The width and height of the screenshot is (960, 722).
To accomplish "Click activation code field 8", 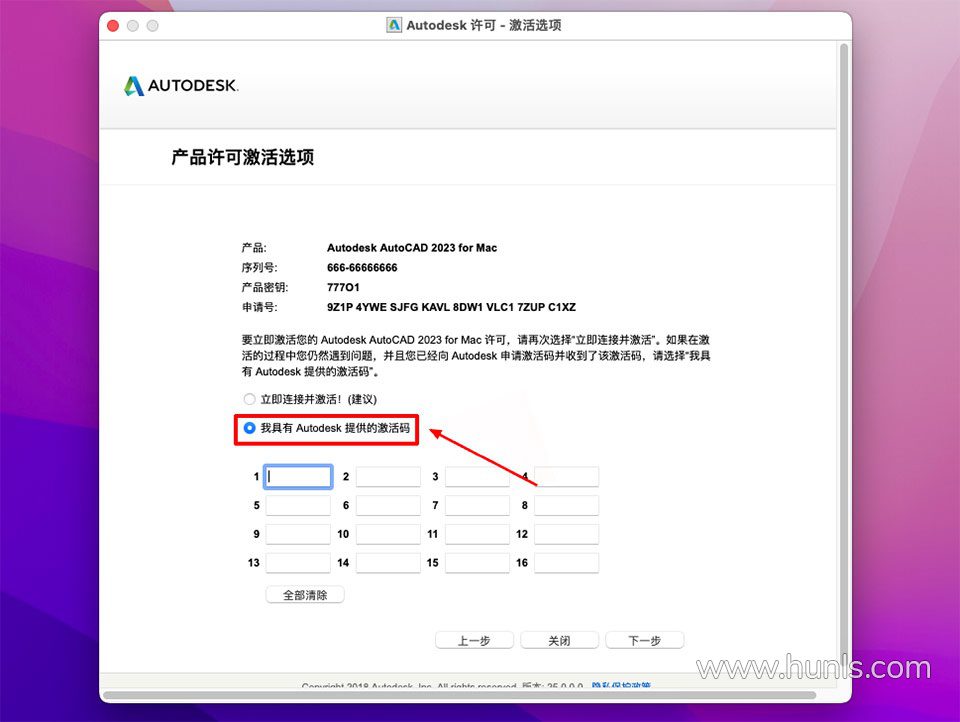I will [x=566, y=505].
